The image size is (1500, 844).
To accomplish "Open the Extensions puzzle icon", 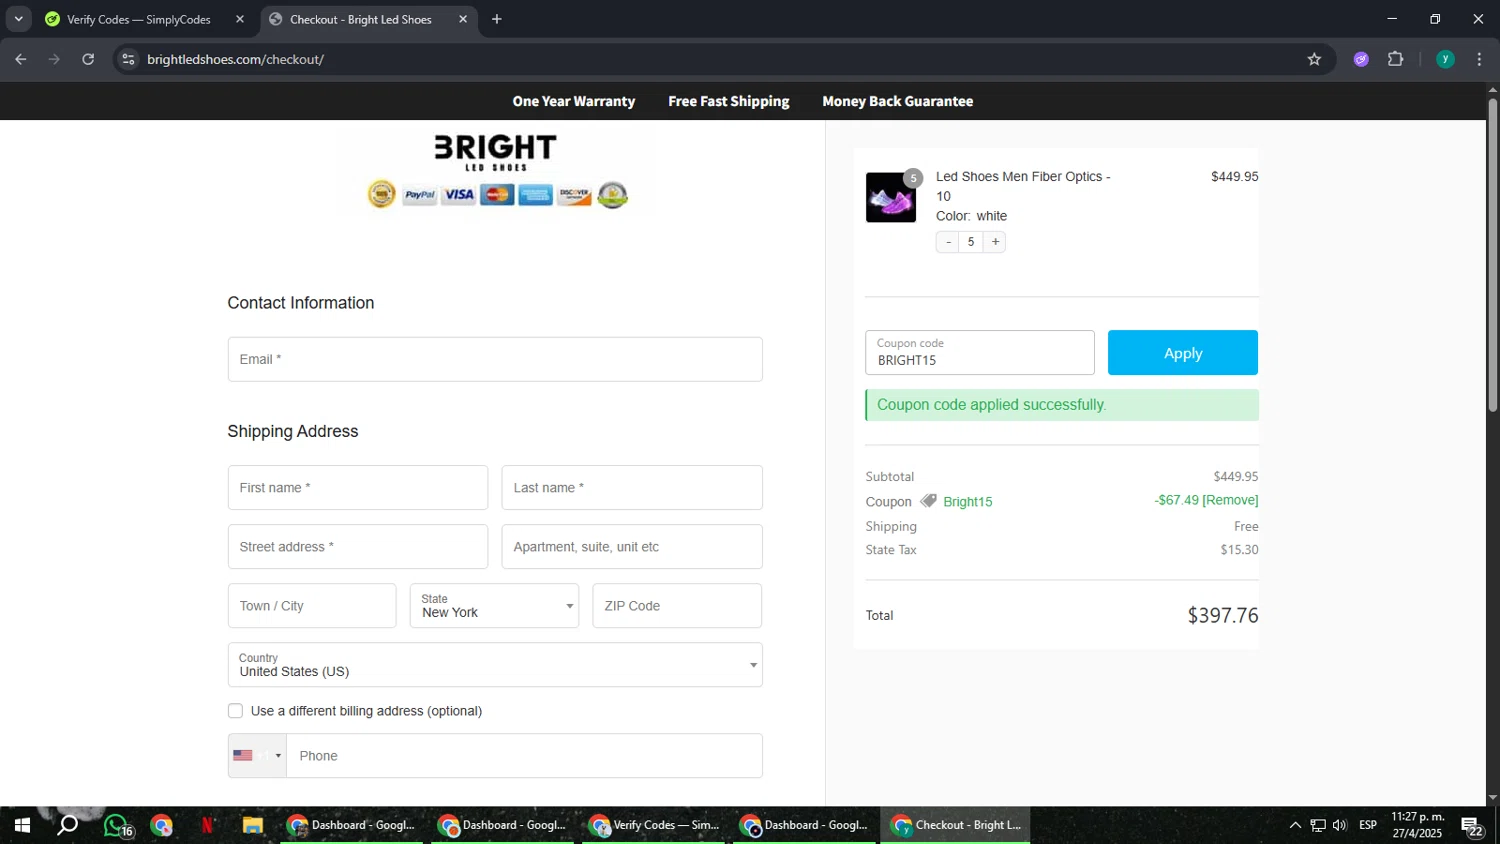I will 1396,59.
